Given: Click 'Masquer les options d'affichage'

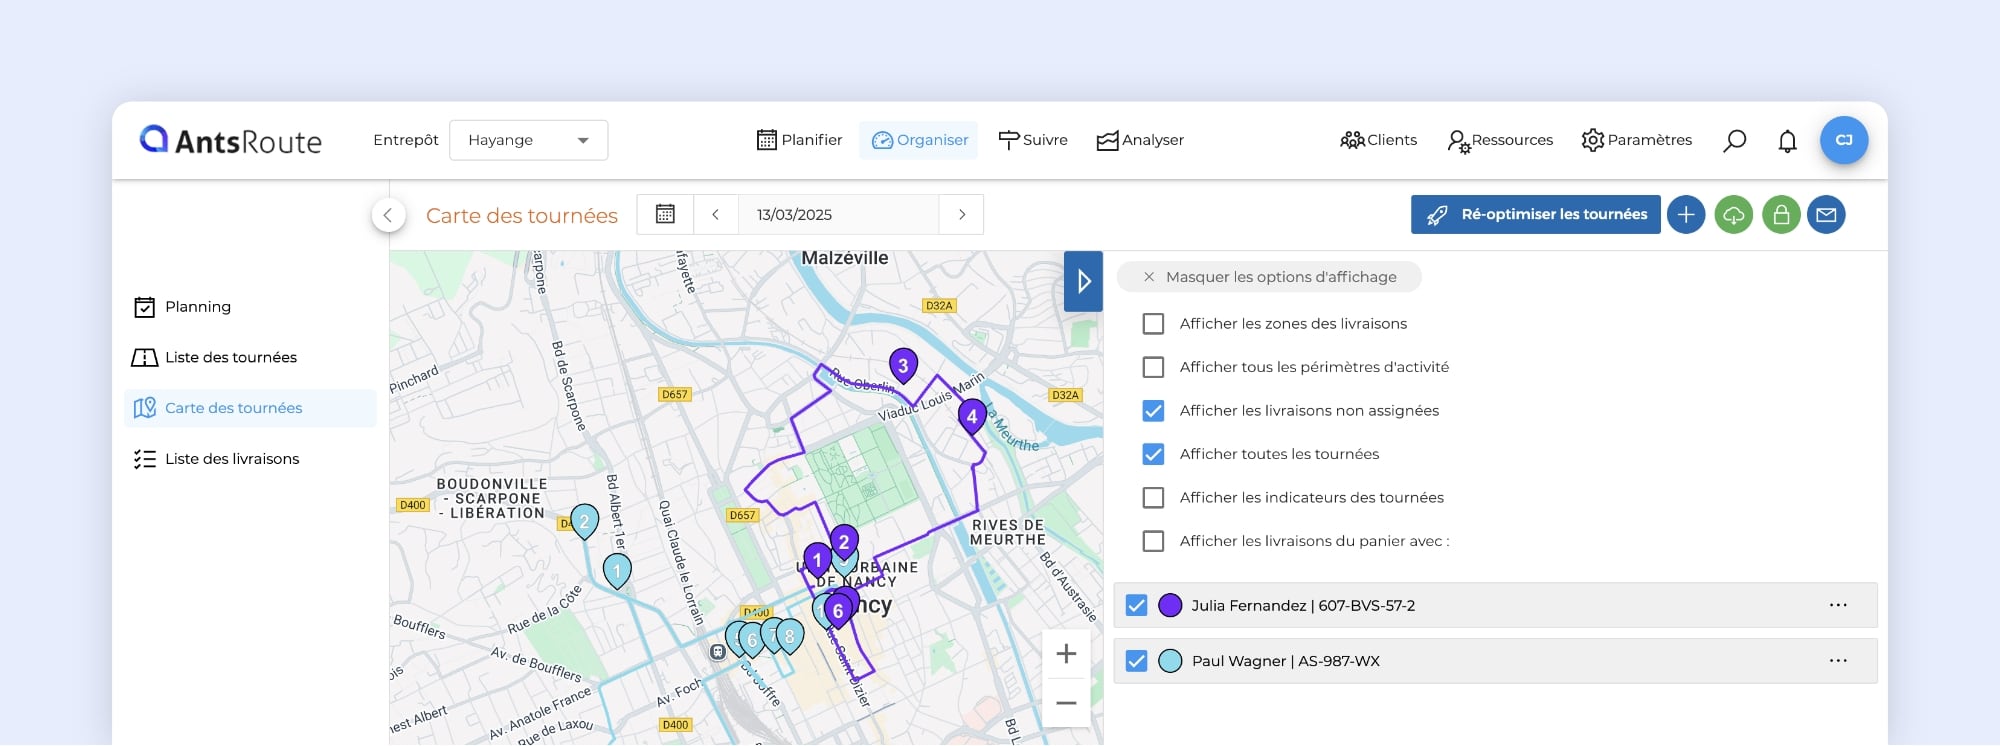Looking at the screenshot, I should point(1269,277).
